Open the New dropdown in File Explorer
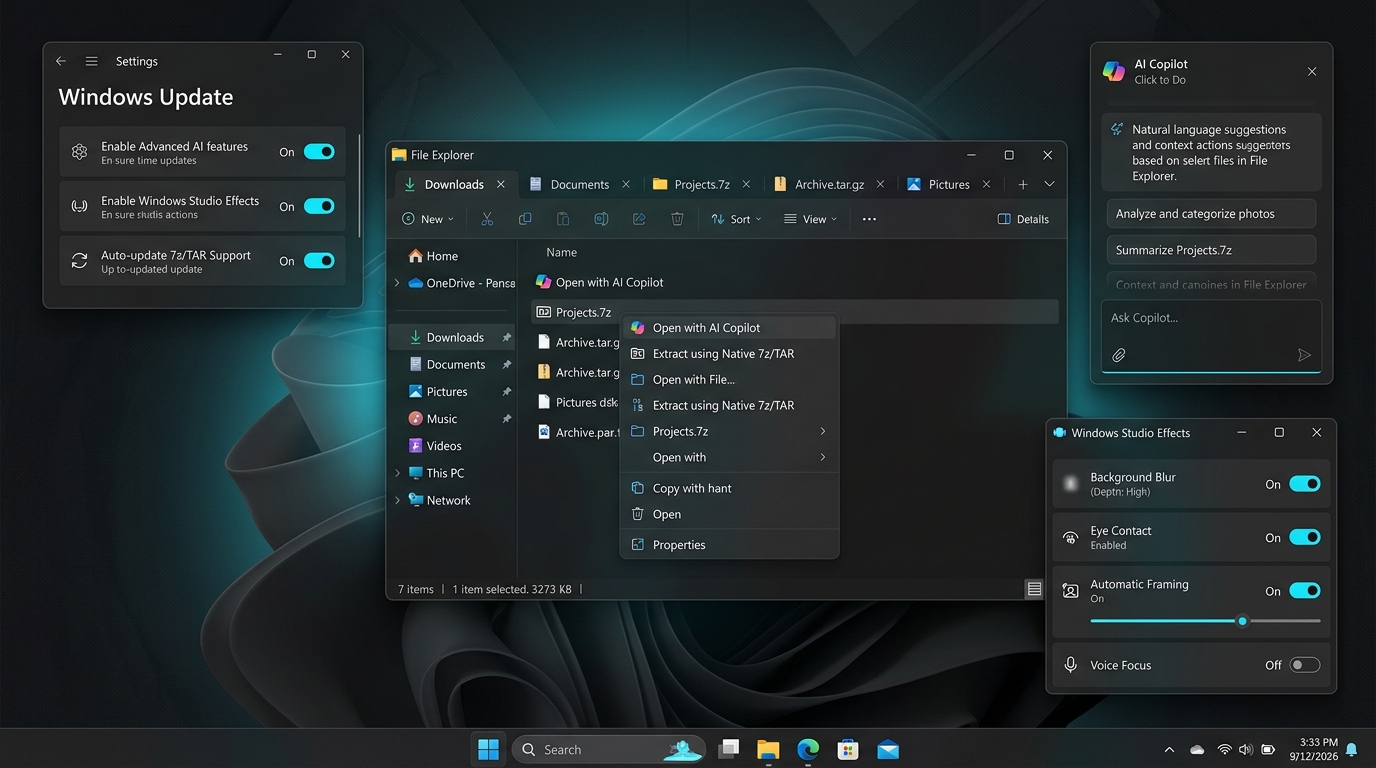 (427, 219)
